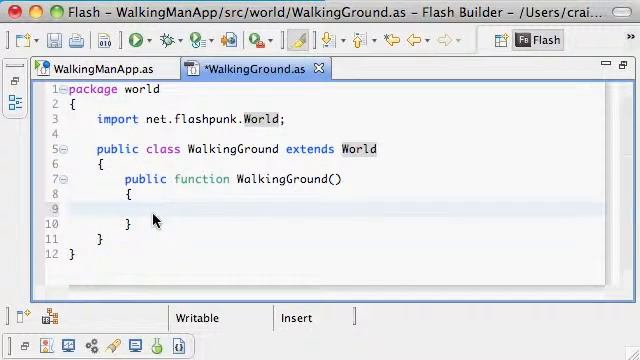Open the Console view monitor icon
Image resolution: width=640 pixels, height=360 pixels.
135,346
